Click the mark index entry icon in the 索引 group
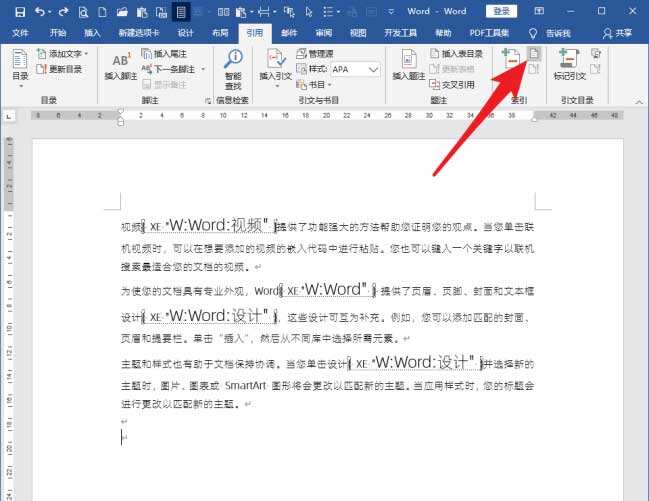The height and width of the screenshot is (501, 649). point(510,59)
